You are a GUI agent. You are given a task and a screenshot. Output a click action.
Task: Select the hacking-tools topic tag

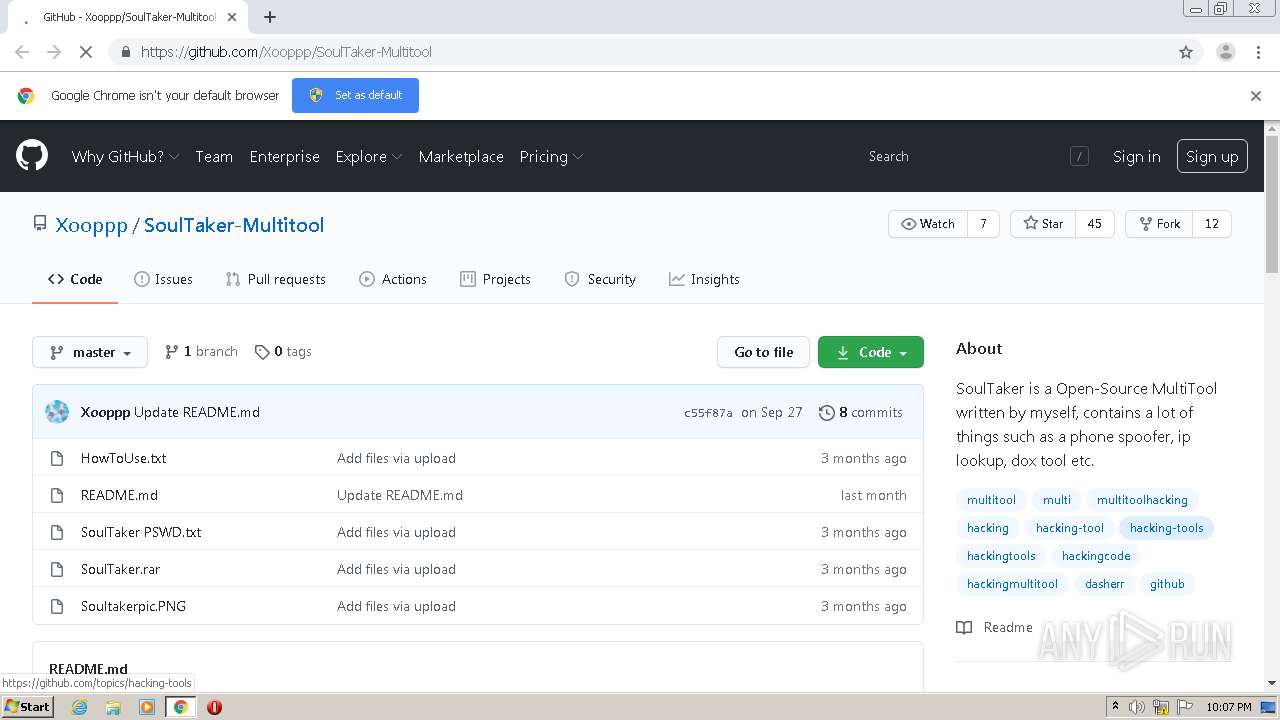tap(1166, 528)
